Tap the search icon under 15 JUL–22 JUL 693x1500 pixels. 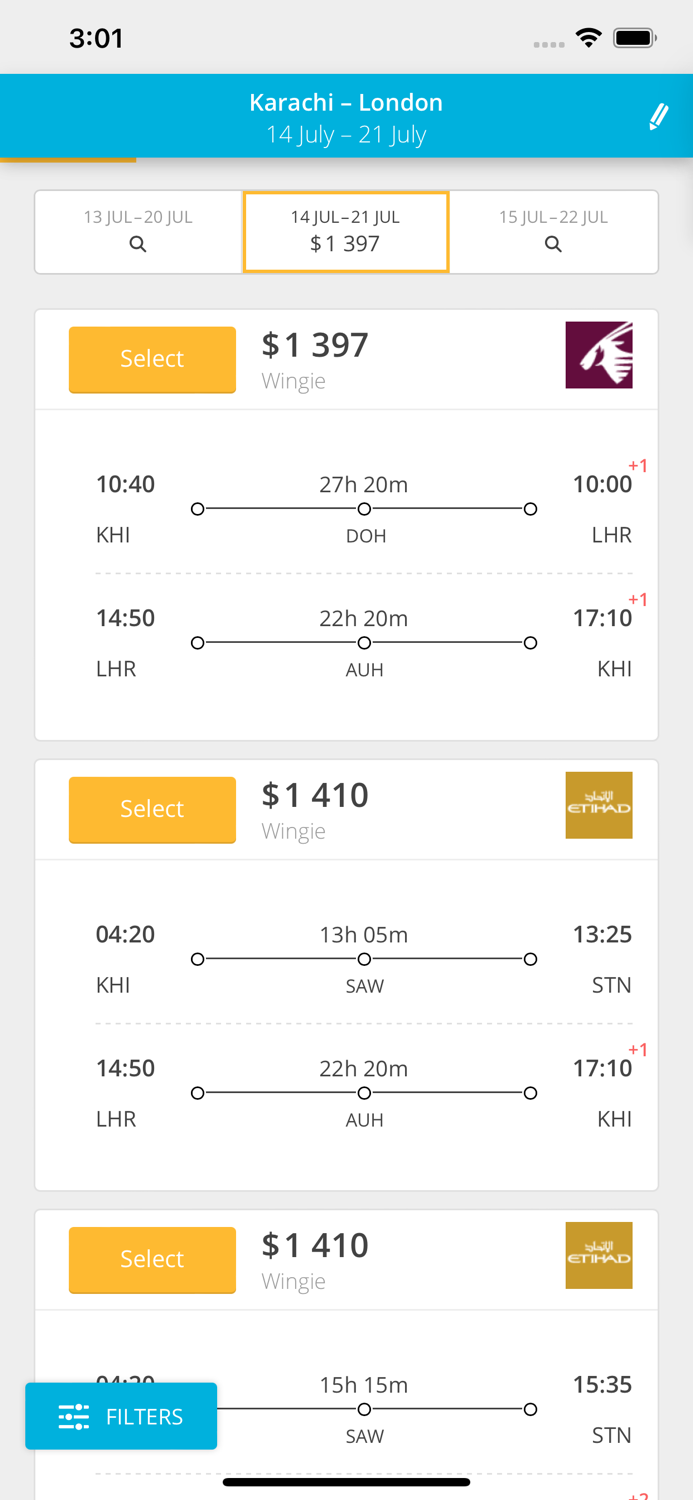point(553,244)
